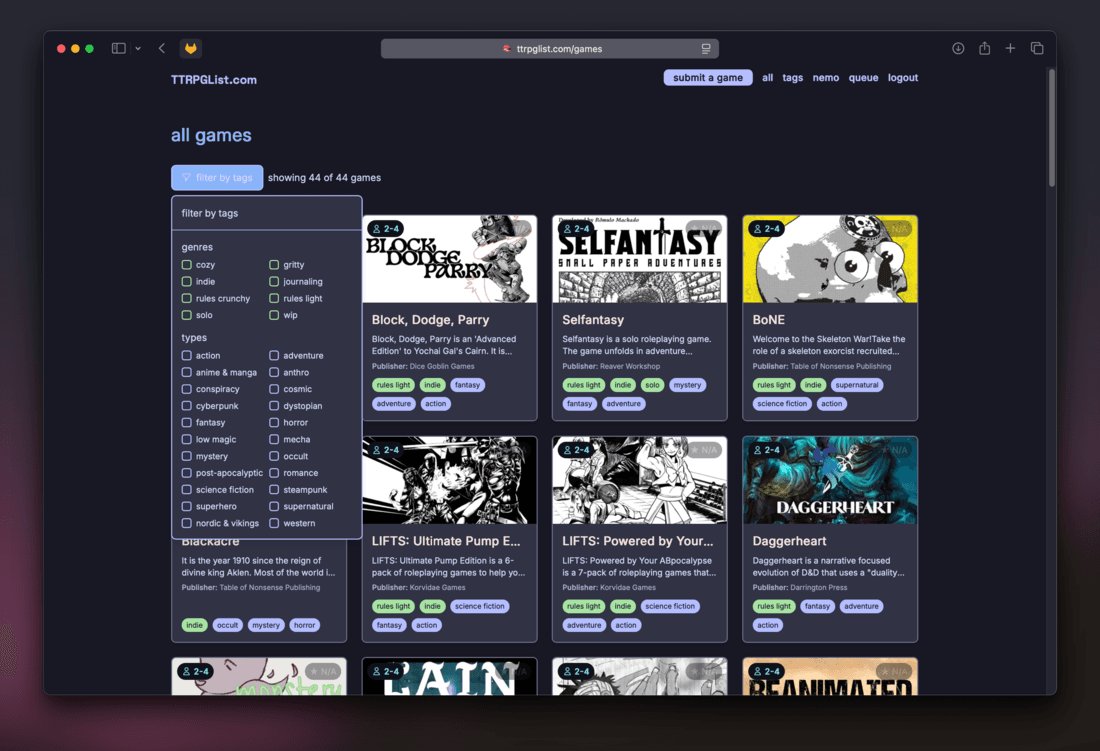Open the Daggerheart game title link
Screen dimensions: 1100x751
tap(789, 541)
